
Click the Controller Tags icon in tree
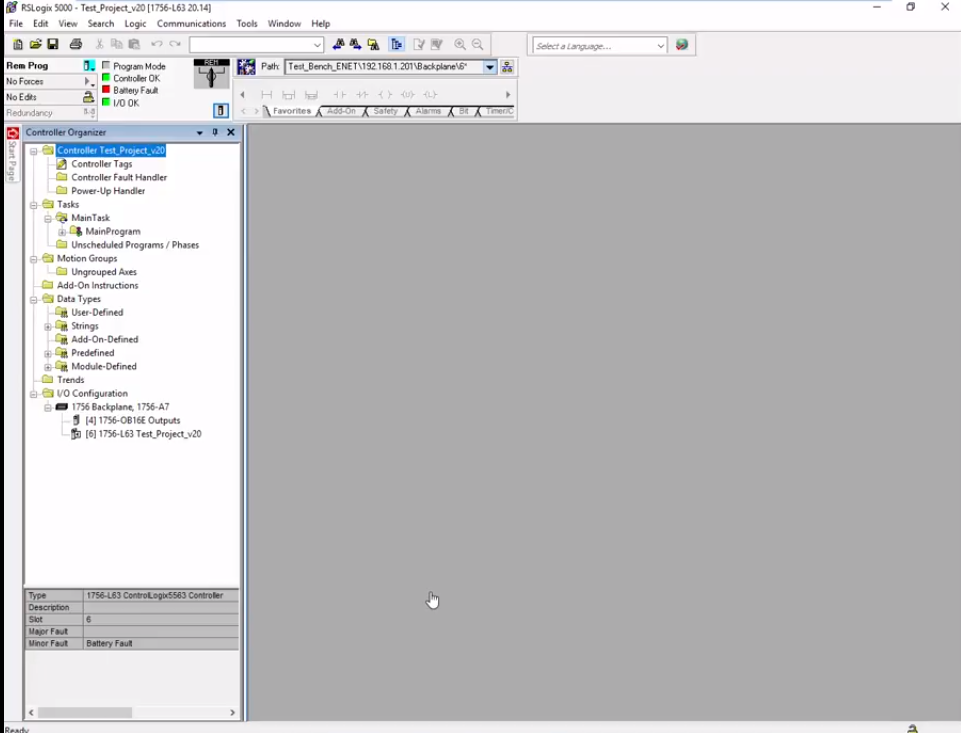62,164
